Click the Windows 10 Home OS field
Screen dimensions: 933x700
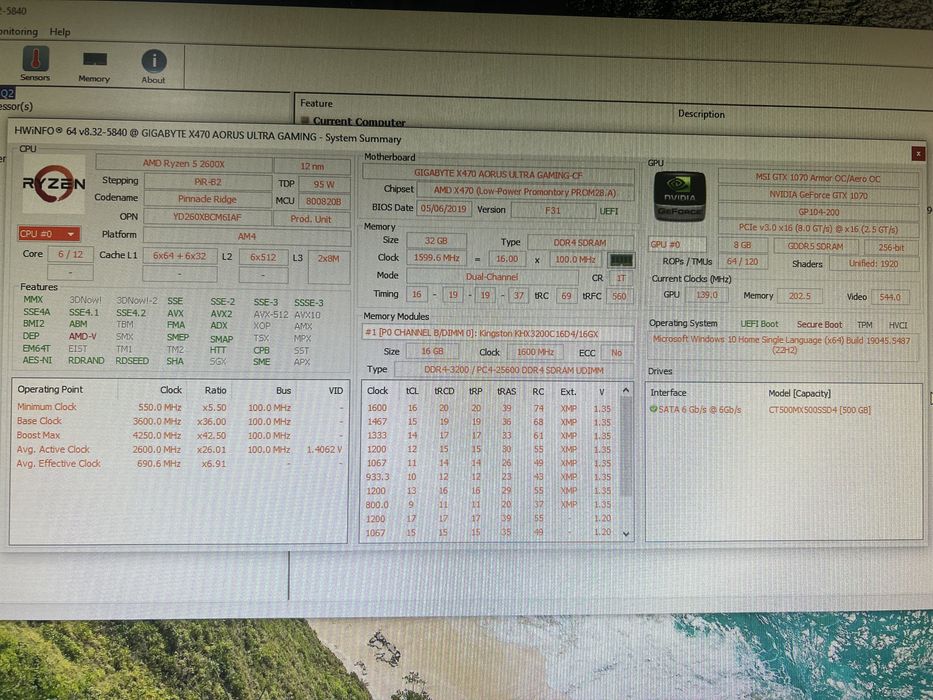(x=784, y=345)
